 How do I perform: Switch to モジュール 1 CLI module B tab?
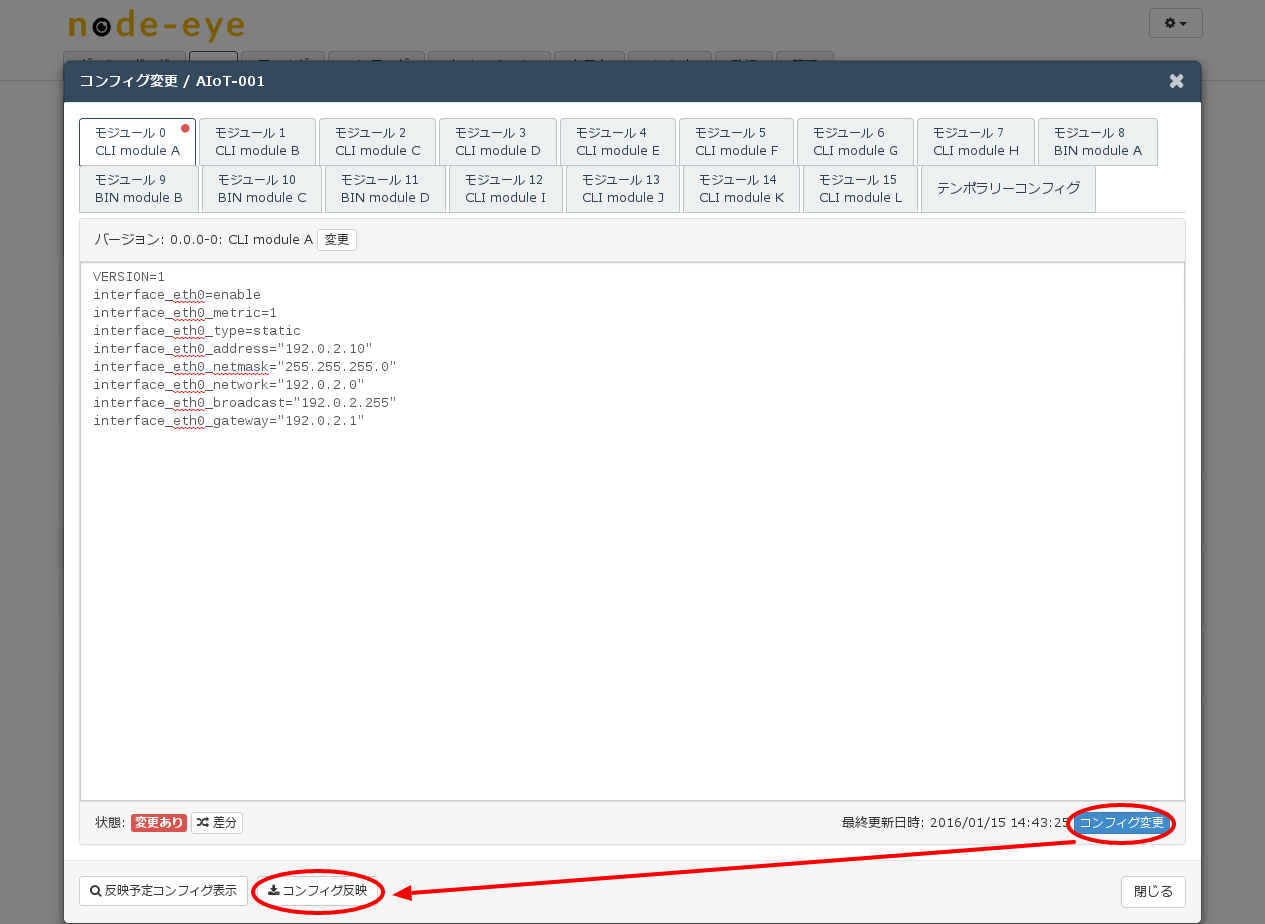pyautogui.click(x=257, y=142)
